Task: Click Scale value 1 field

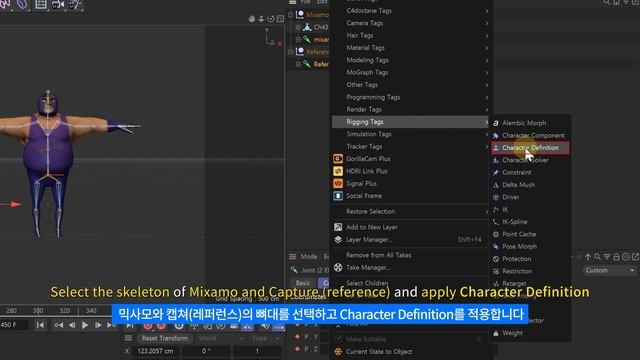Action: (x=257, y=351)
